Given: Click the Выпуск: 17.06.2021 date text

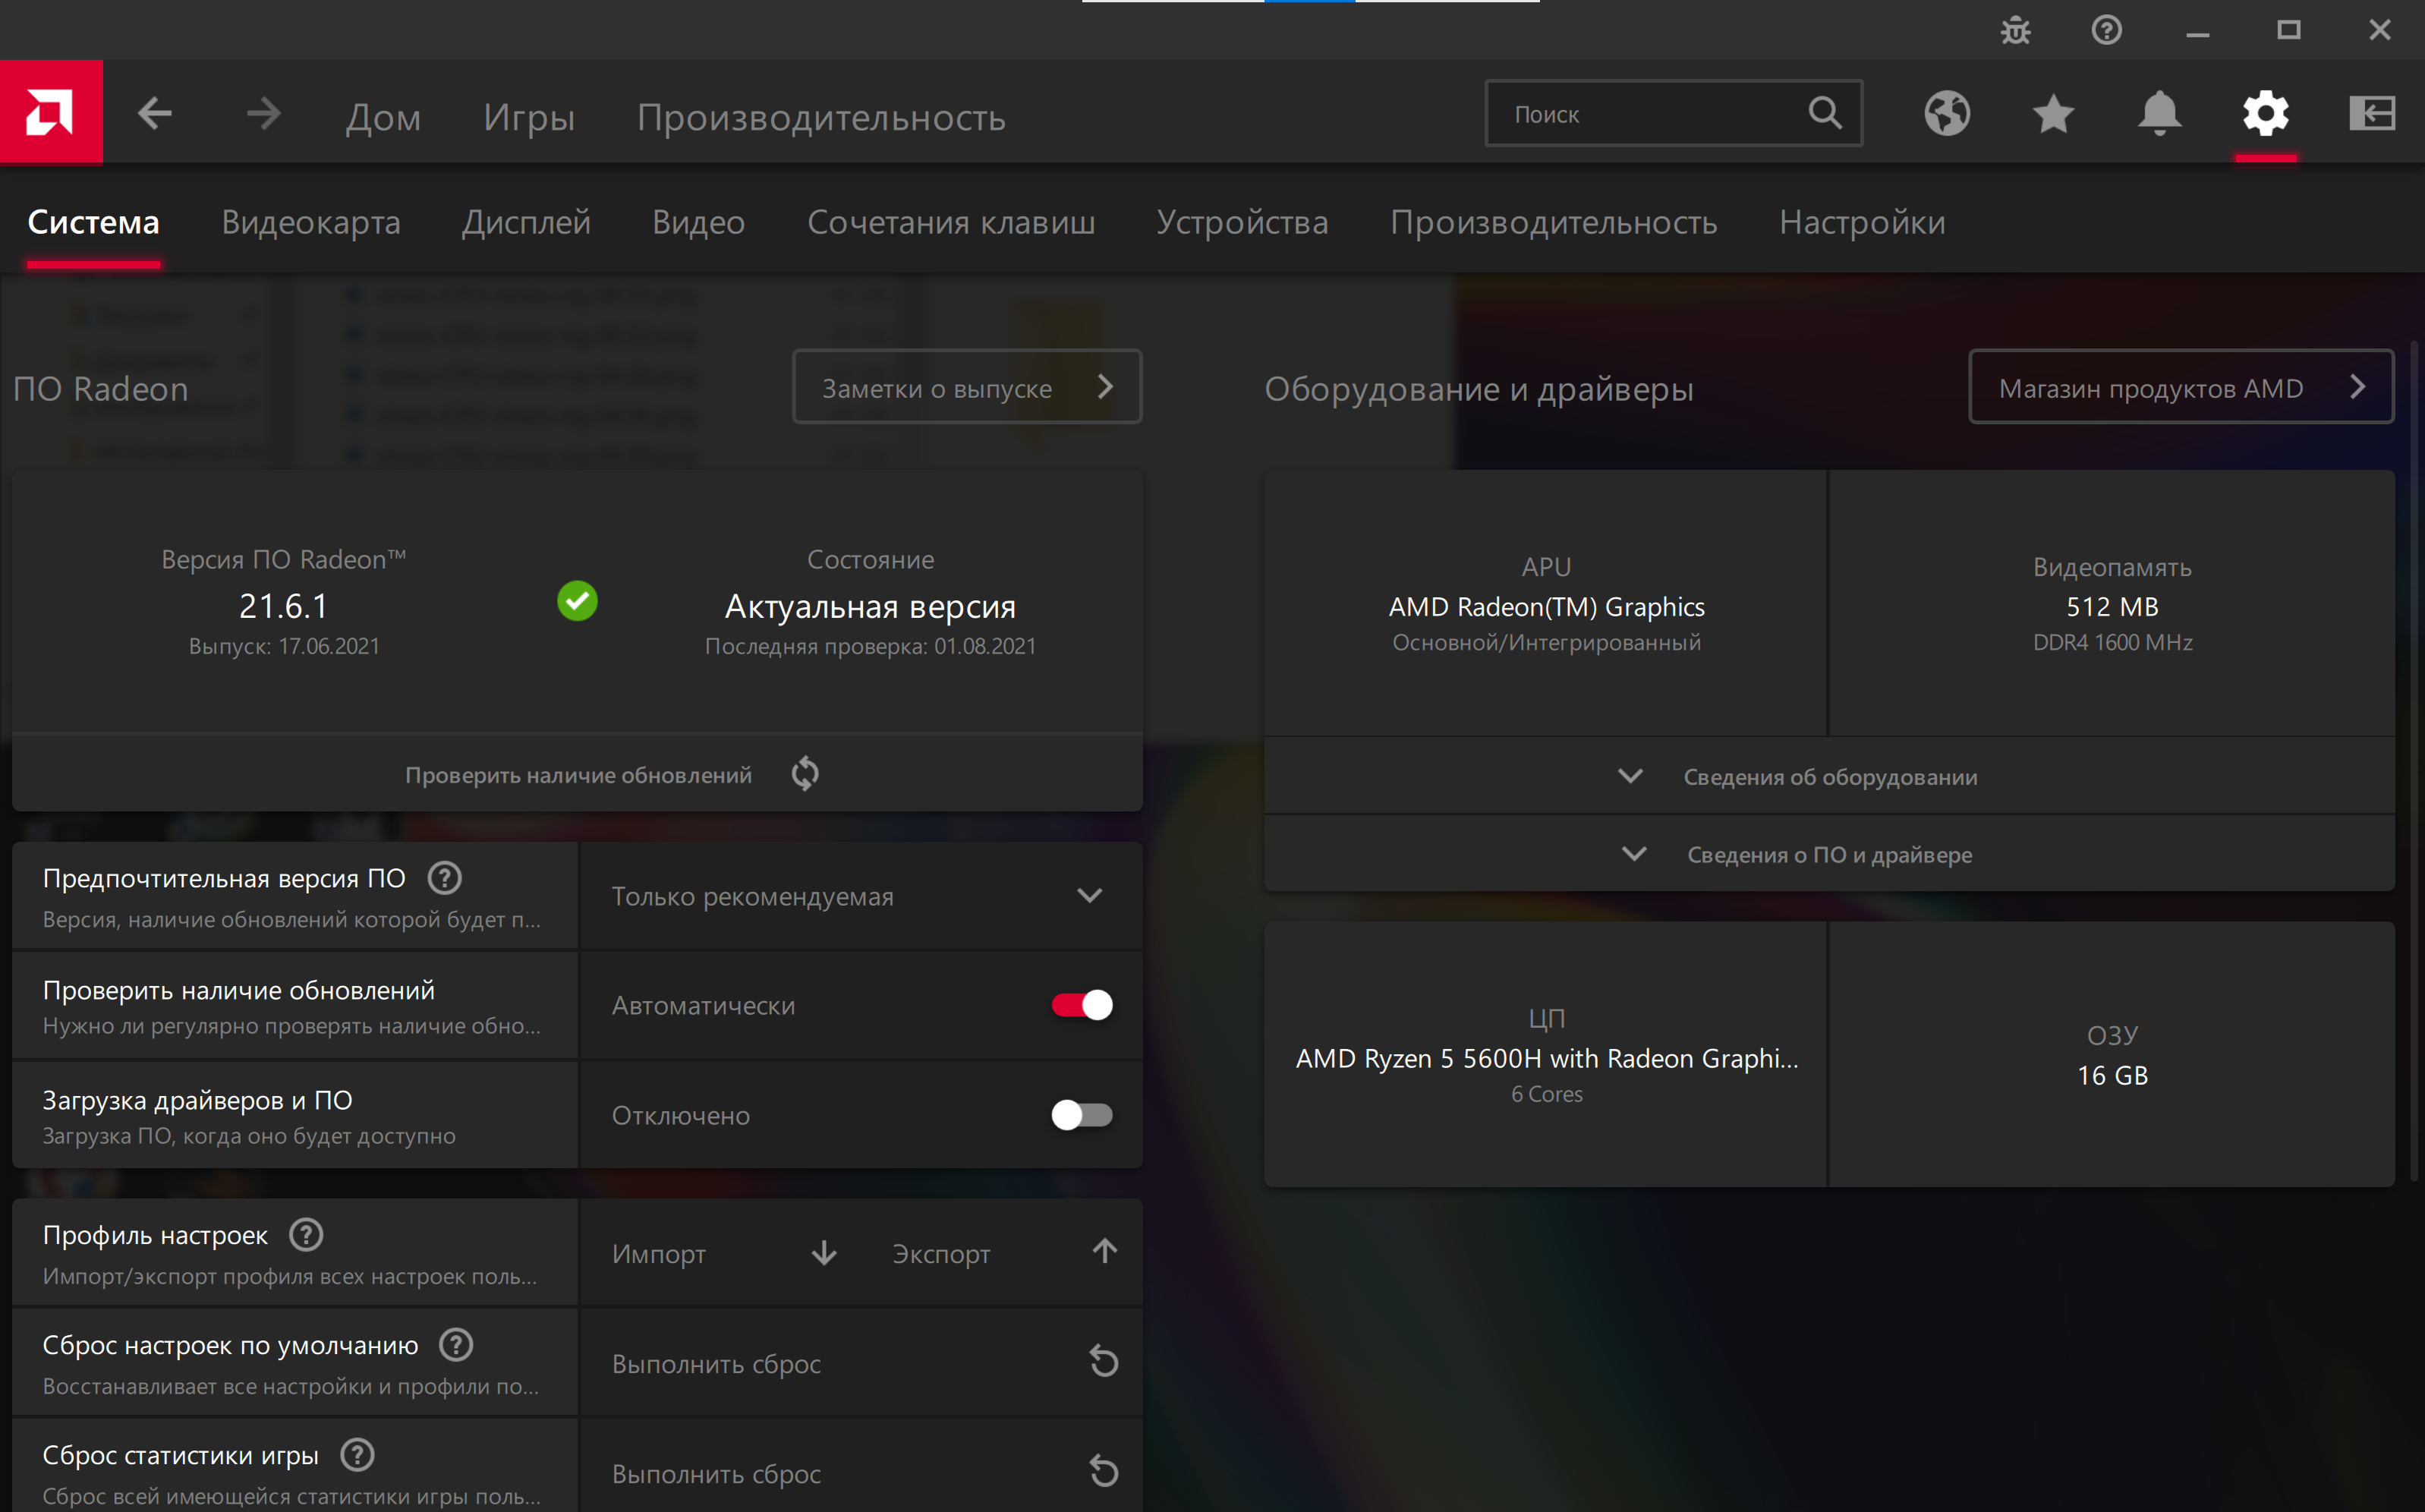Looking at the screenshot, I should 284,646.
